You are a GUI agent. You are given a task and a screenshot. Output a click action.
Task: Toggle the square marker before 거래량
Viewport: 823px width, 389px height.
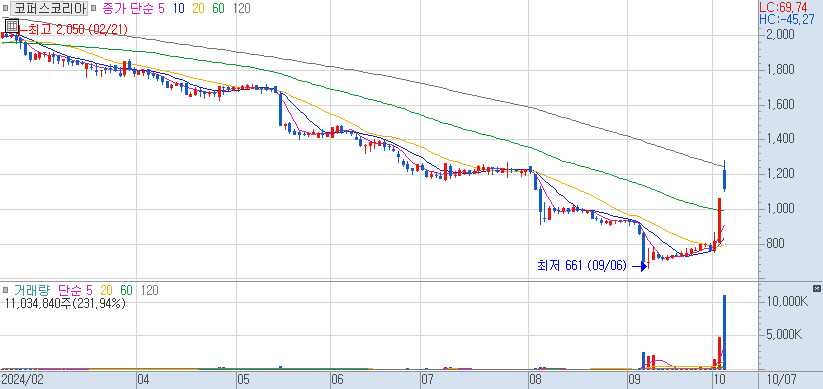click(5, 290)
